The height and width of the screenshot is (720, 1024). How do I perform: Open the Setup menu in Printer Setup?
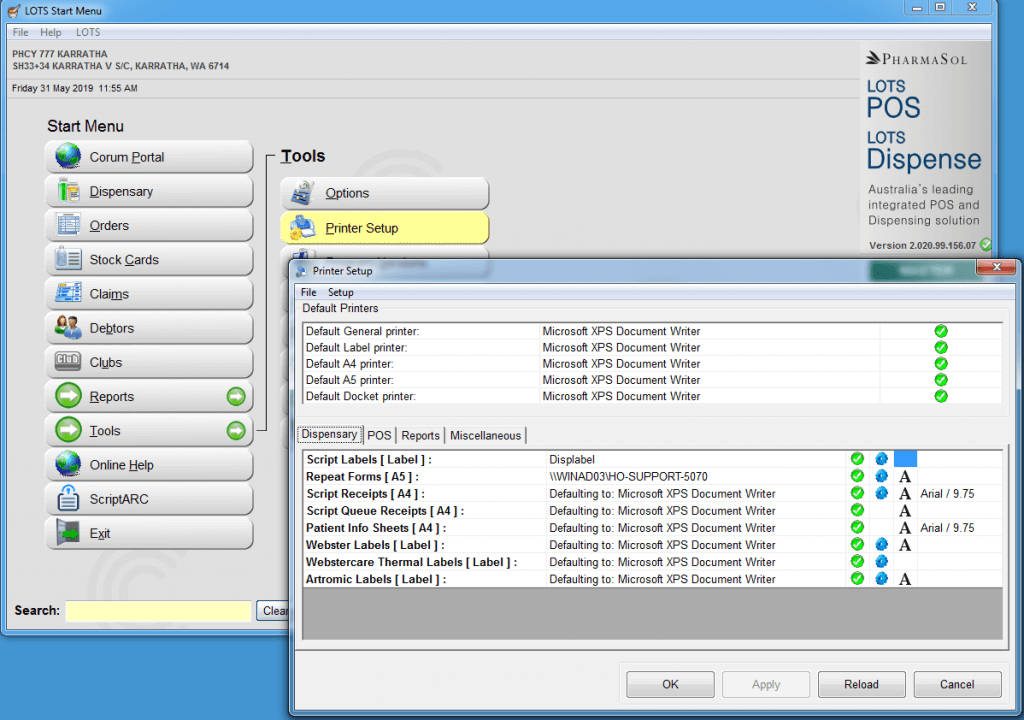coord(341,293)
